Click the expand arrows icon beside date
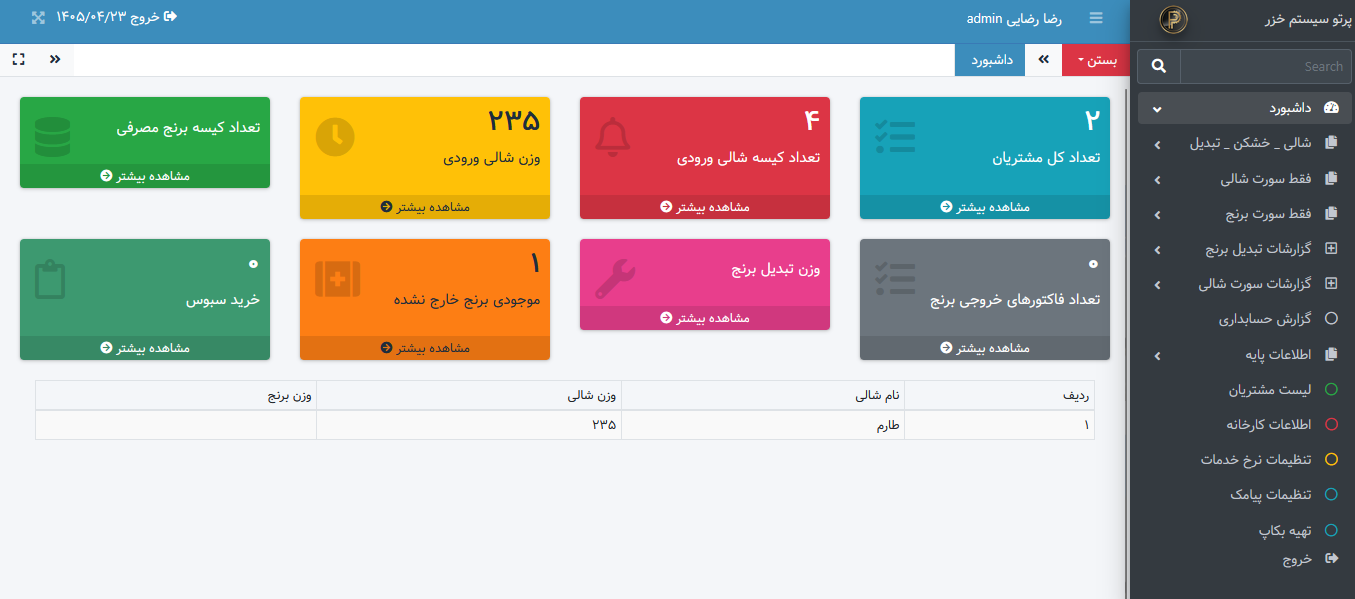The height and width of the screenshot is (599, 1355). tap(38, 17)
